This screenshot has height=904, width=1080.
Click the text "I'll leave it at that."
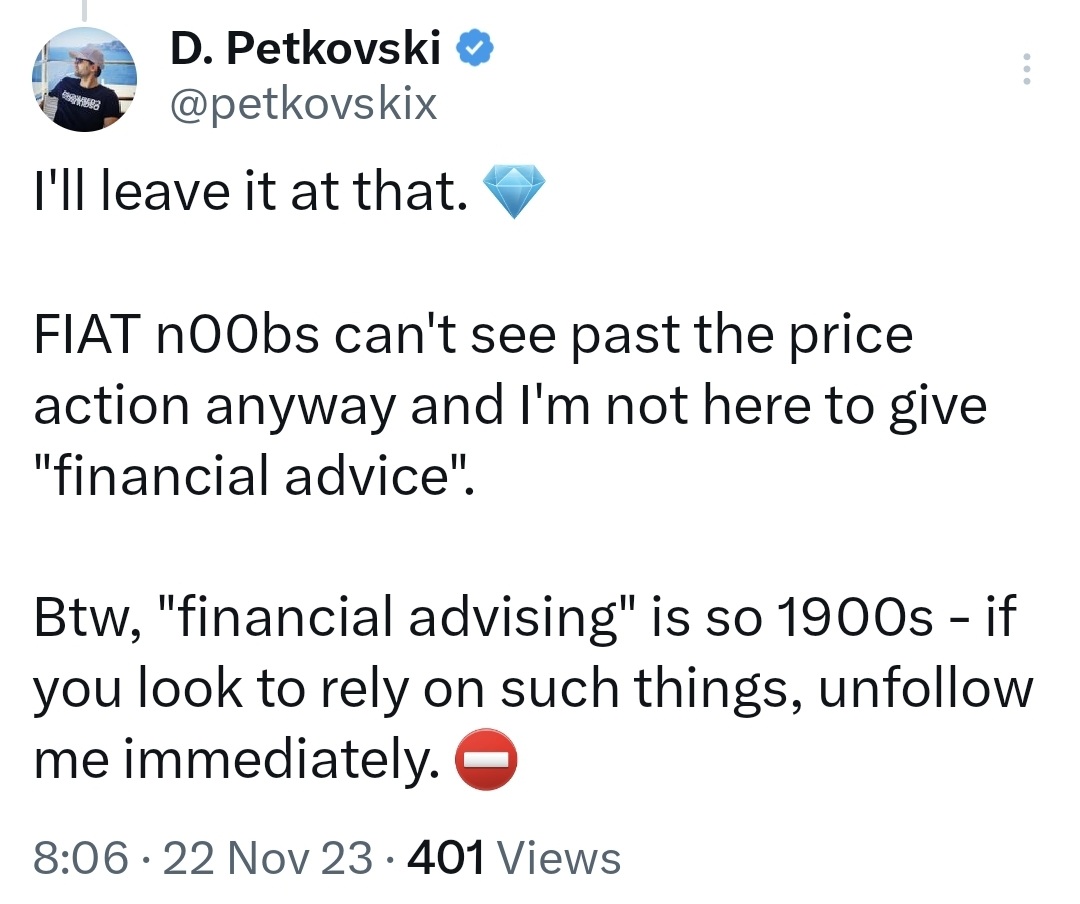(x=251, y=193)
